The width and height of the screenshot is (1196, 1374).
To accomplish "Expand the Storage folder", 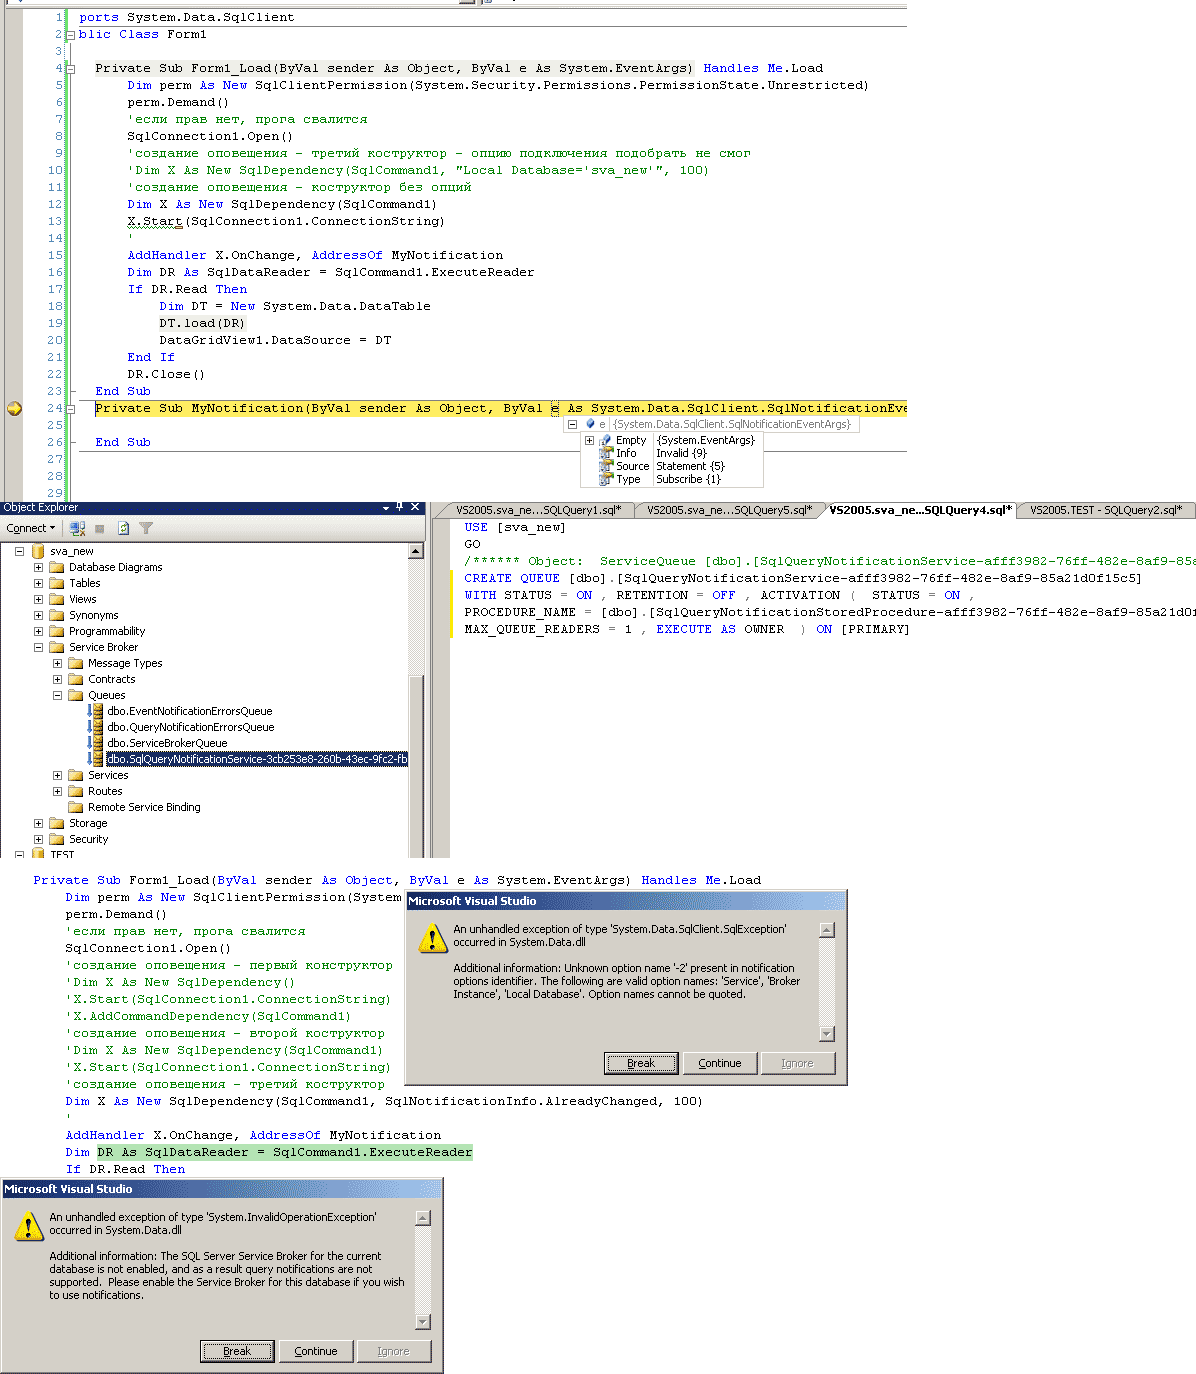I will pos(38,823).
